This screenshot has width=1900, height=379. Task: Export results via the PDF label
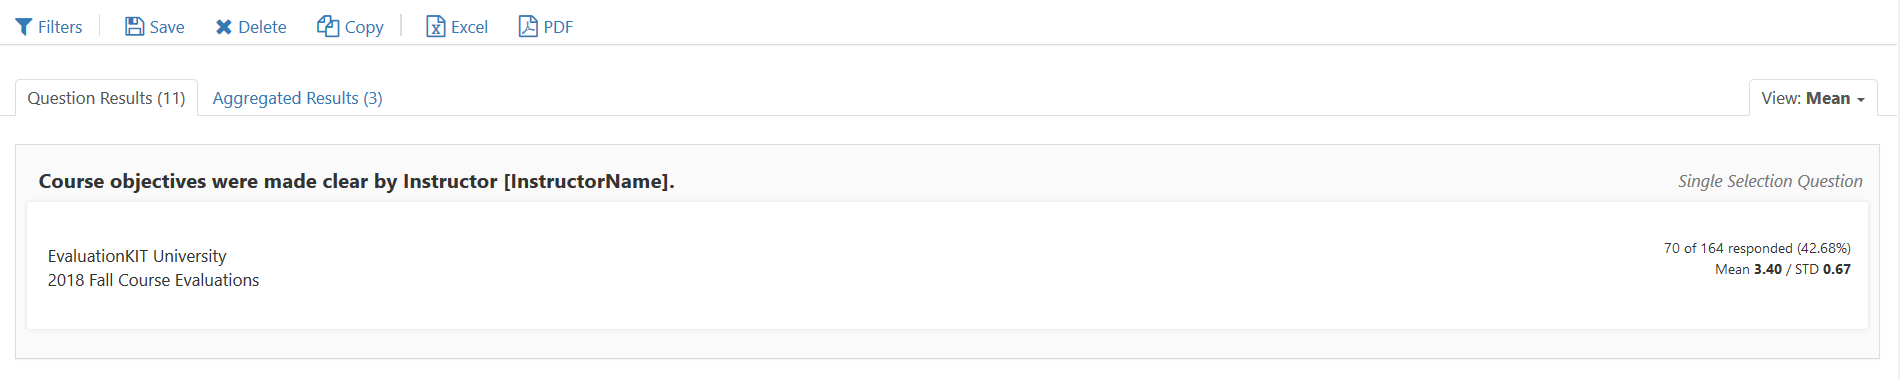(x=558, y=27)
